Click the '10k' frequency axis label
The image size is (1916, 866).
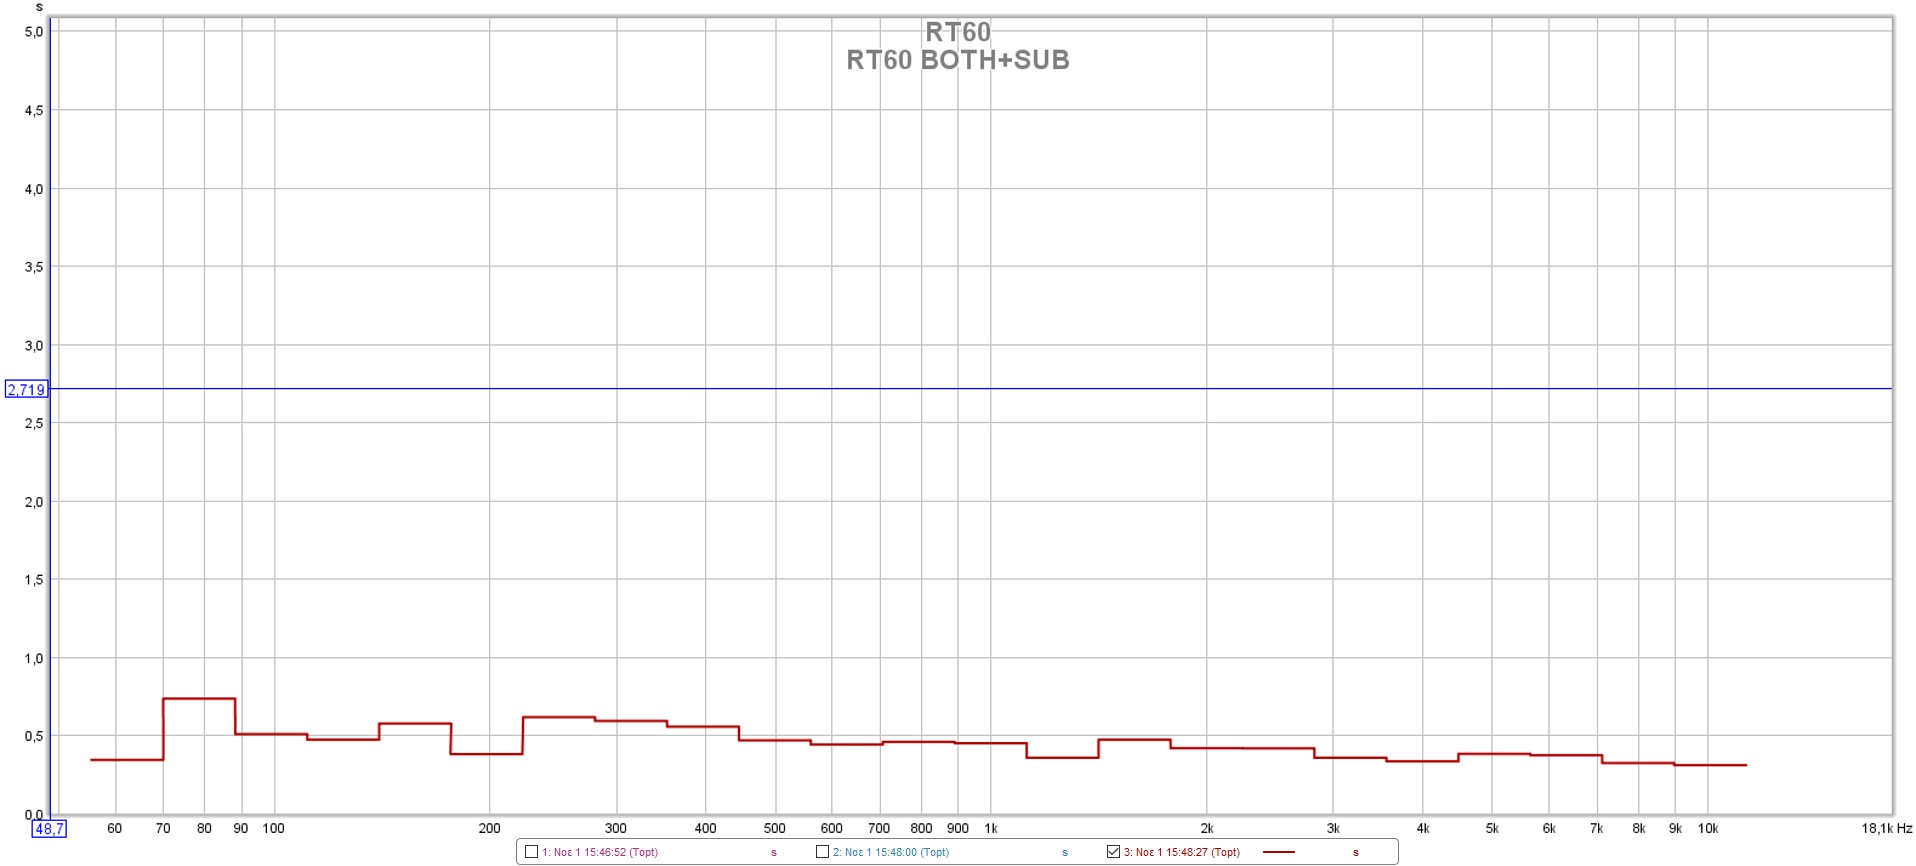click(1708, 829)
